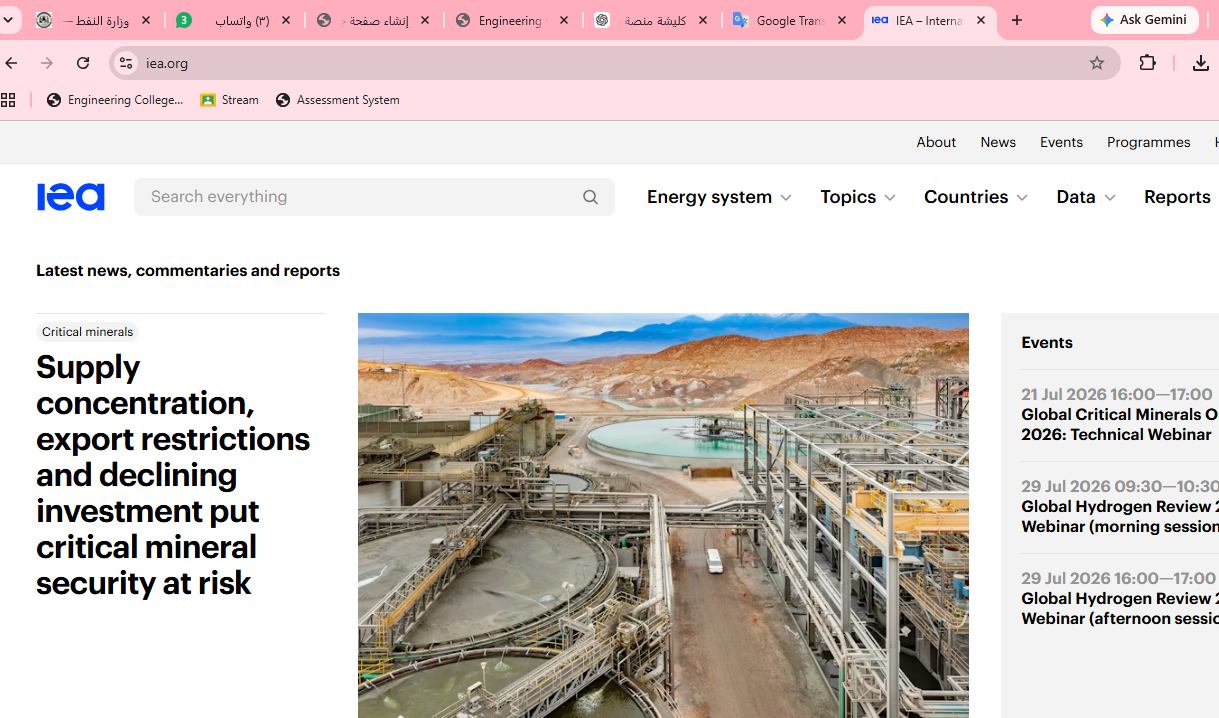Open the mining facility article image
This screenshot has width=1219, height=718.
tap(663, 515)
